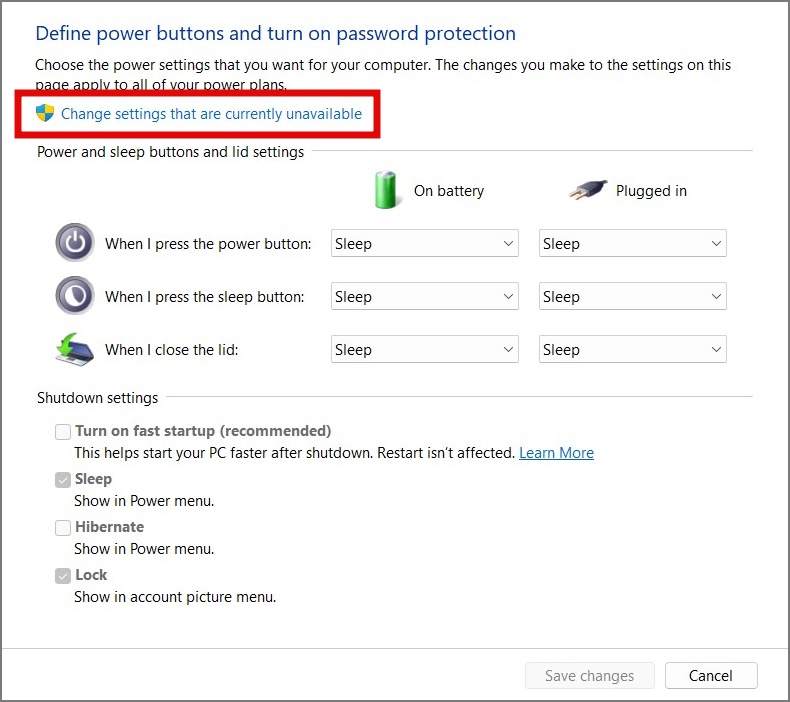The image size is (790, 702).
Task: Open power button On battery dropdown
Action: (x=424, y=243)
